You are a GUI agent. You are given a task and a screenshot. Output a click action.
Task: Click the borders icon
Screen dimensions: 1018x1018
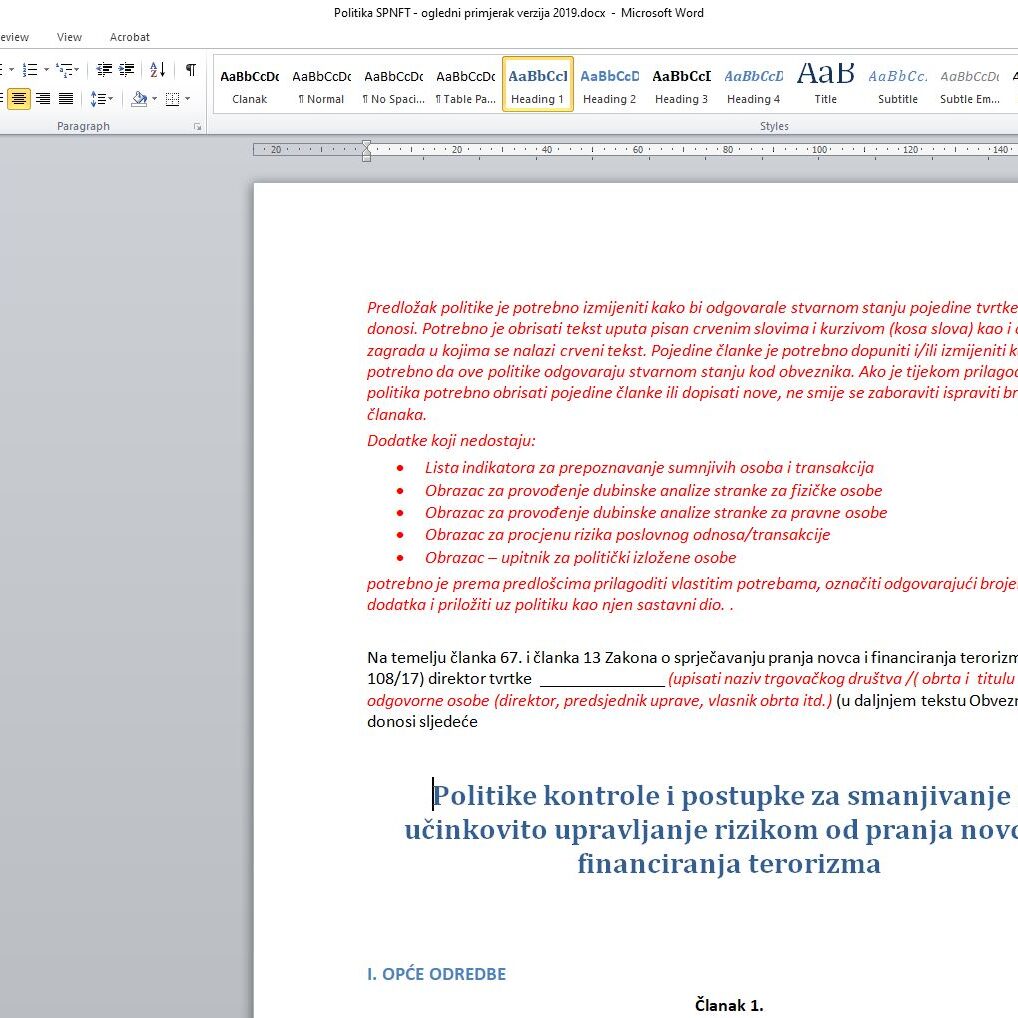pyautogui.click(x=172, y=99)
